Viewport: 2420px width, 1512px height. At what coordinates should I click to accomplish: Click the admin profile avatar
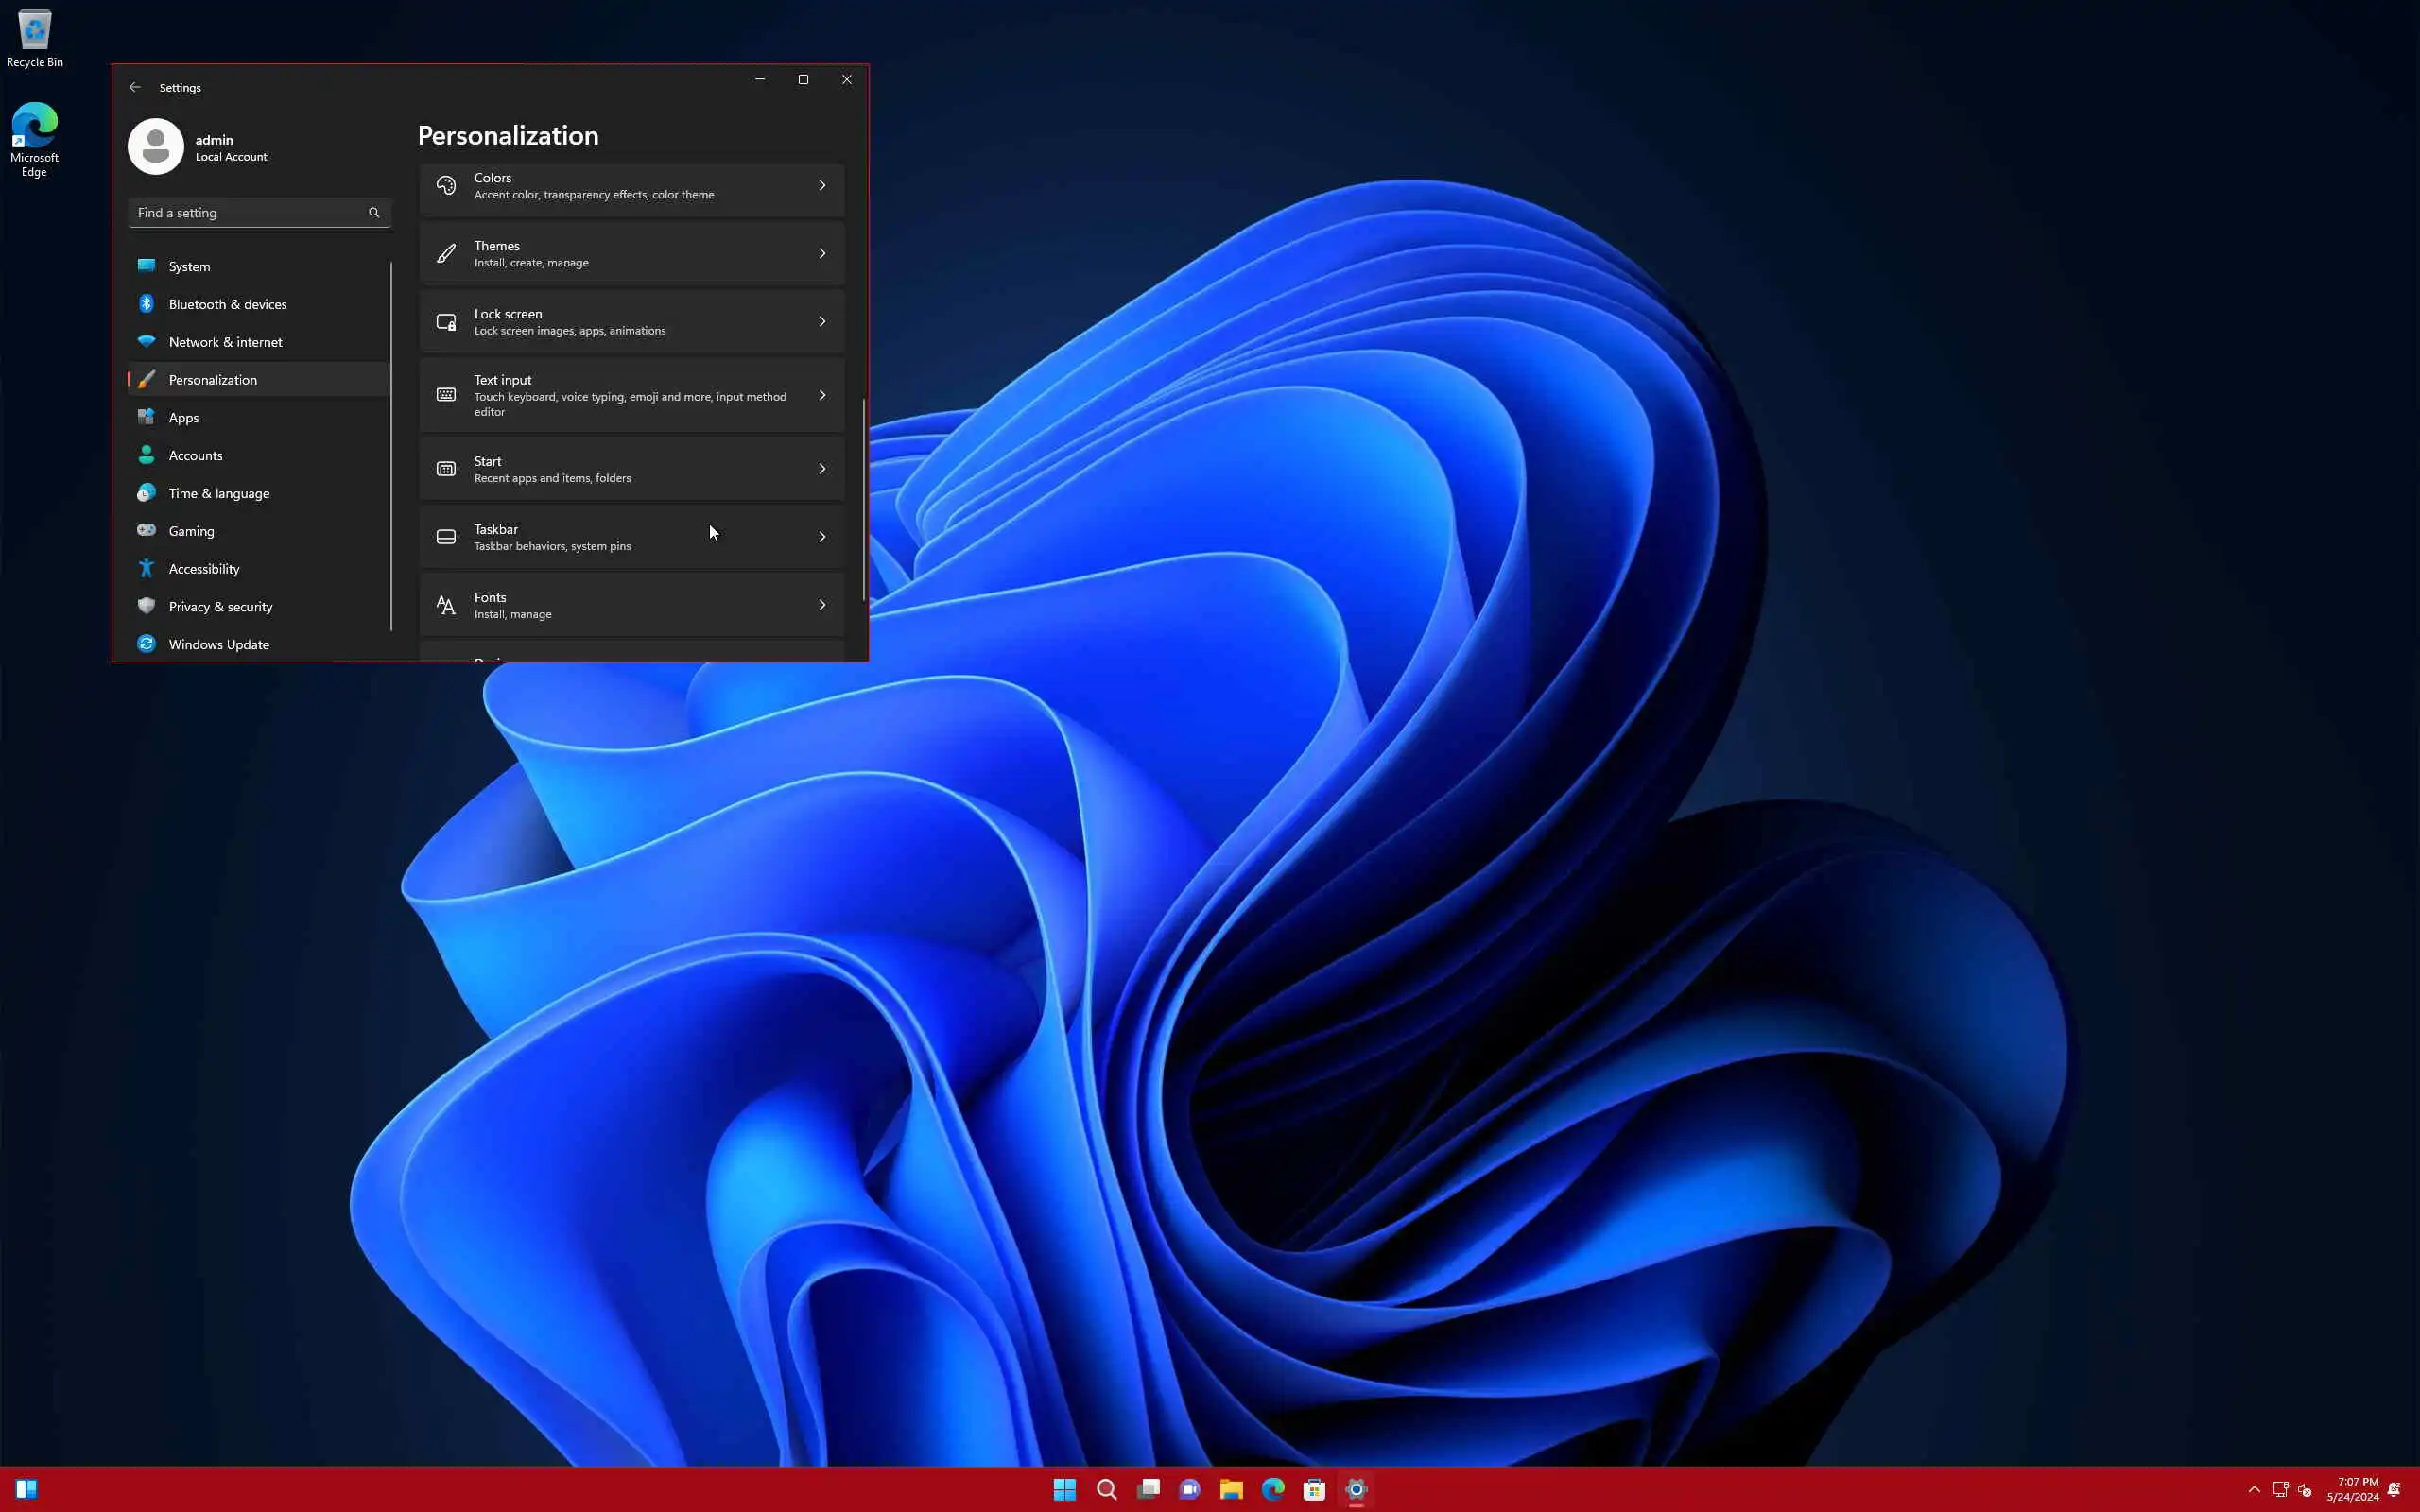point(155,146)
